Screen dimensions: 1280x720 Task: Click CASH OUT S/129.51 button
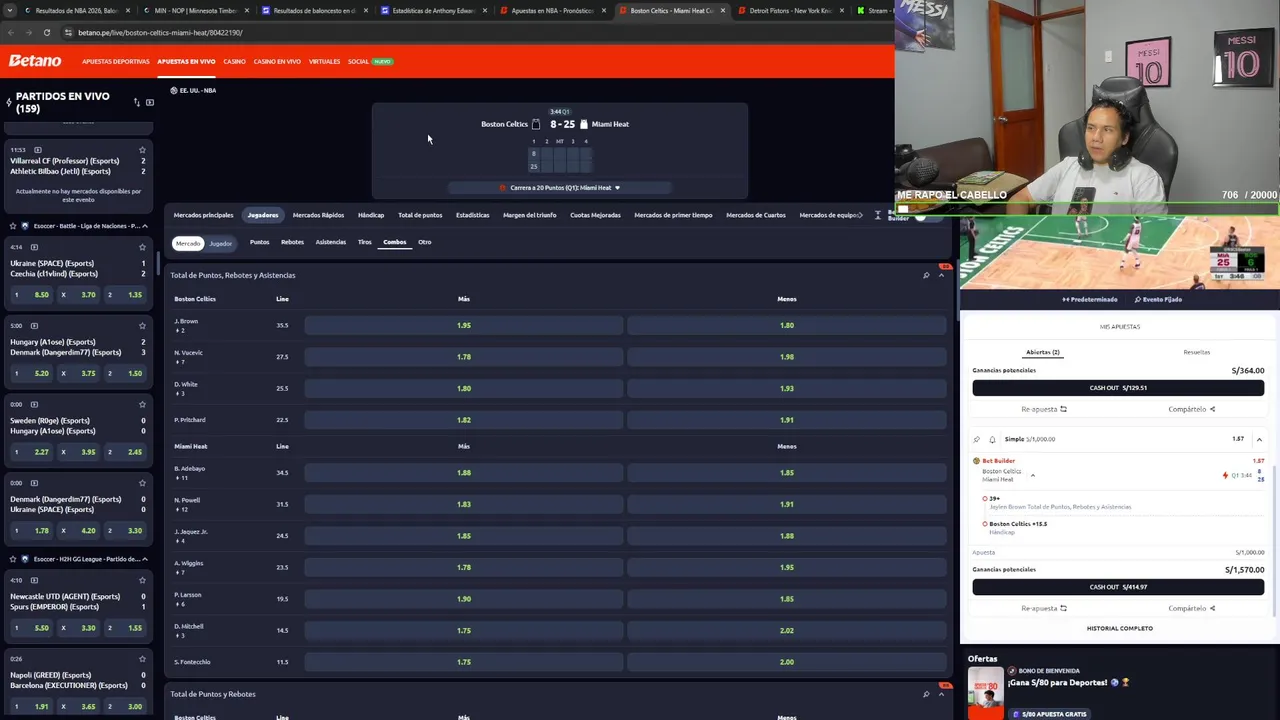click(x=1118, y=388)
